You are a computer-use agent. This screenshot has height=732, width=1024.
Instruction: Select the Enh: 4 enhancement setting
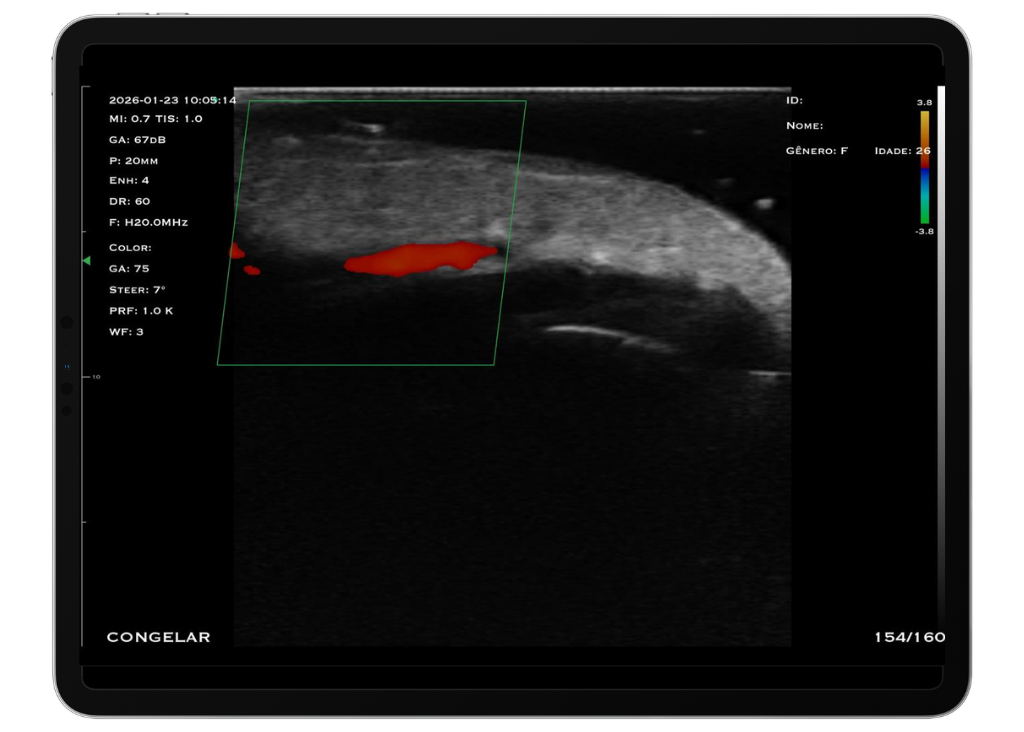[x=129, y=180]
